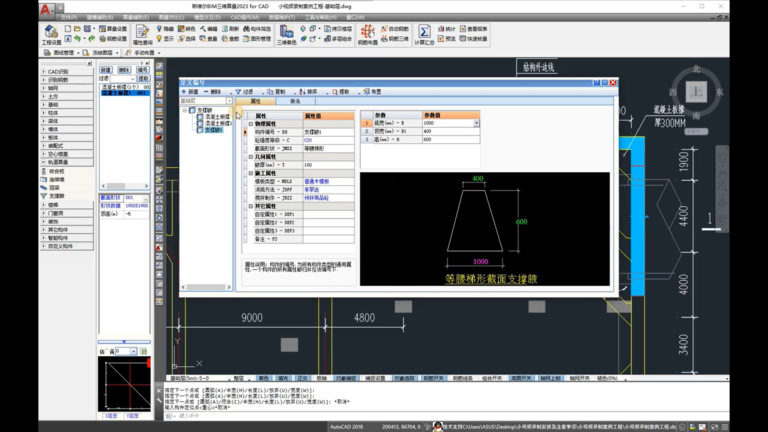Image resolution: width=768 pixels, height=432 pixels.
Task: Click 统计 statistics chart tool
Action: coord(446,29)
